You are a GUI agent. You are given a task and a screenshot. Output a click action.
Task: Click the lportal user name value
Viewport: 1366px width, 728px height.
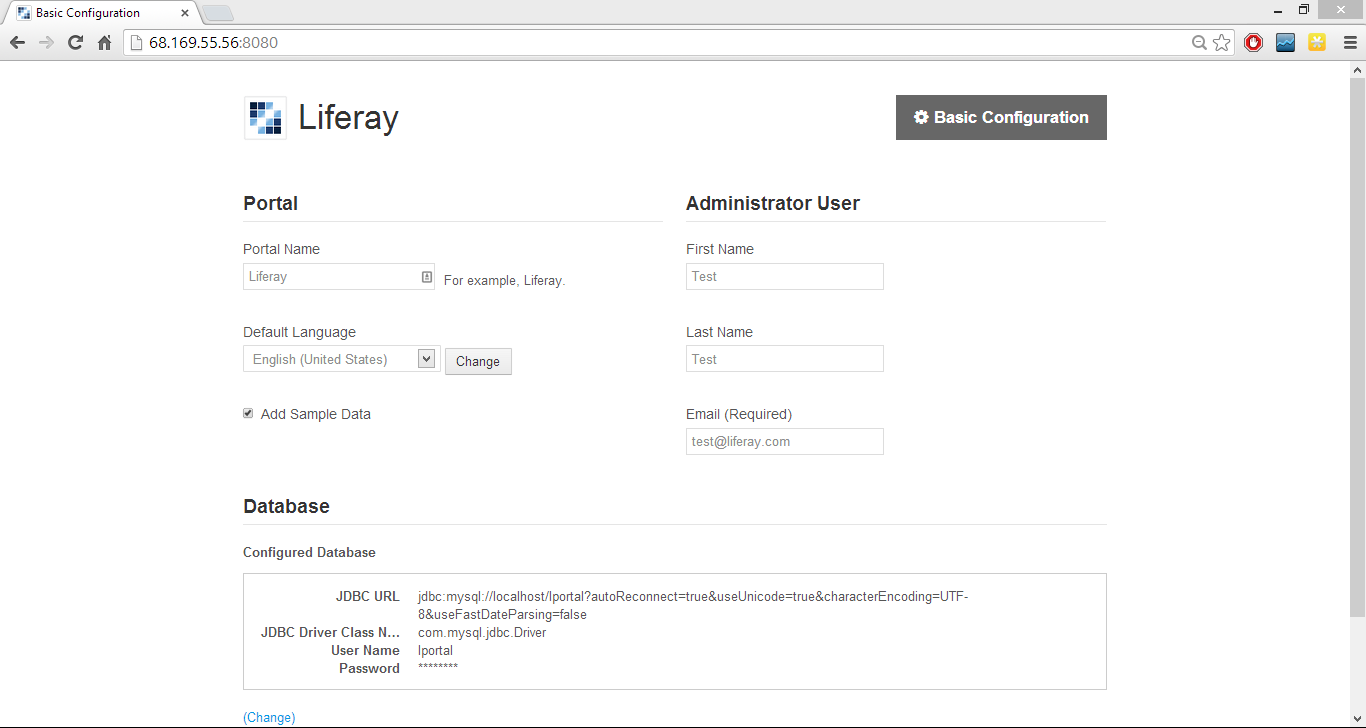pyautogui.click(x=435, y=650)
